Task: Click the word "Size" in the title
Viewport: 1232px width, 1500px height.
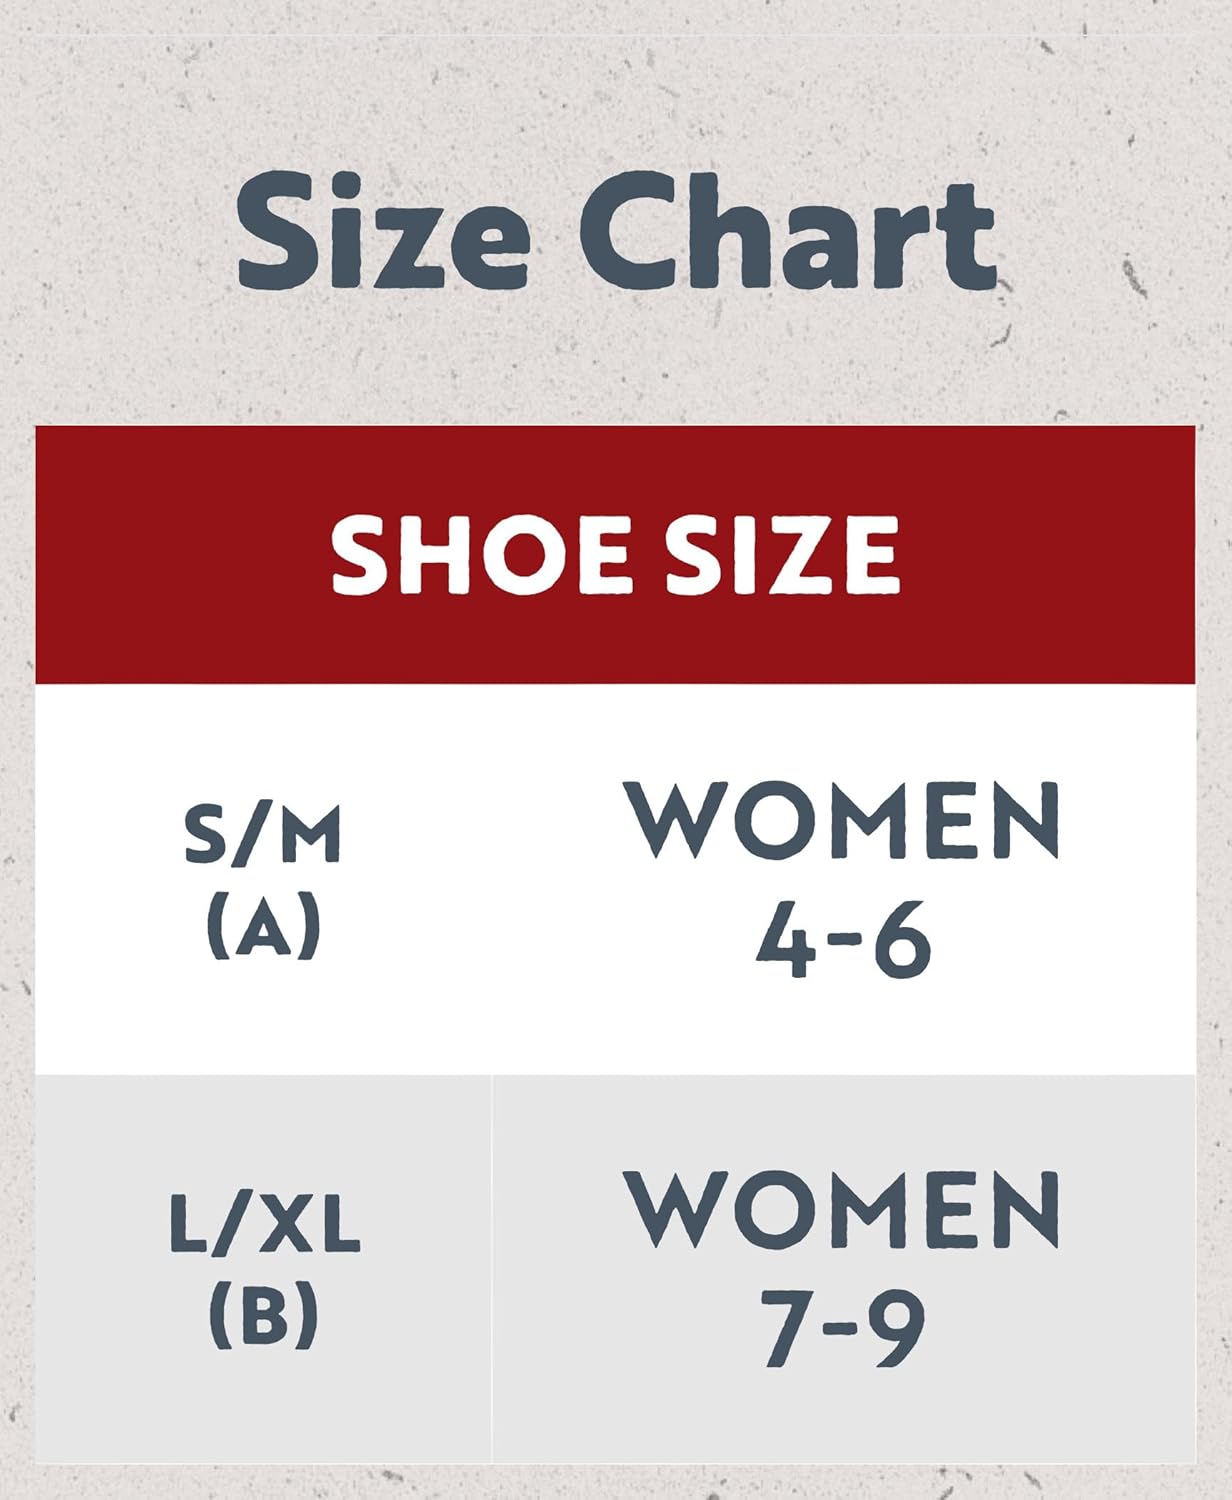Action: point(383,231)
